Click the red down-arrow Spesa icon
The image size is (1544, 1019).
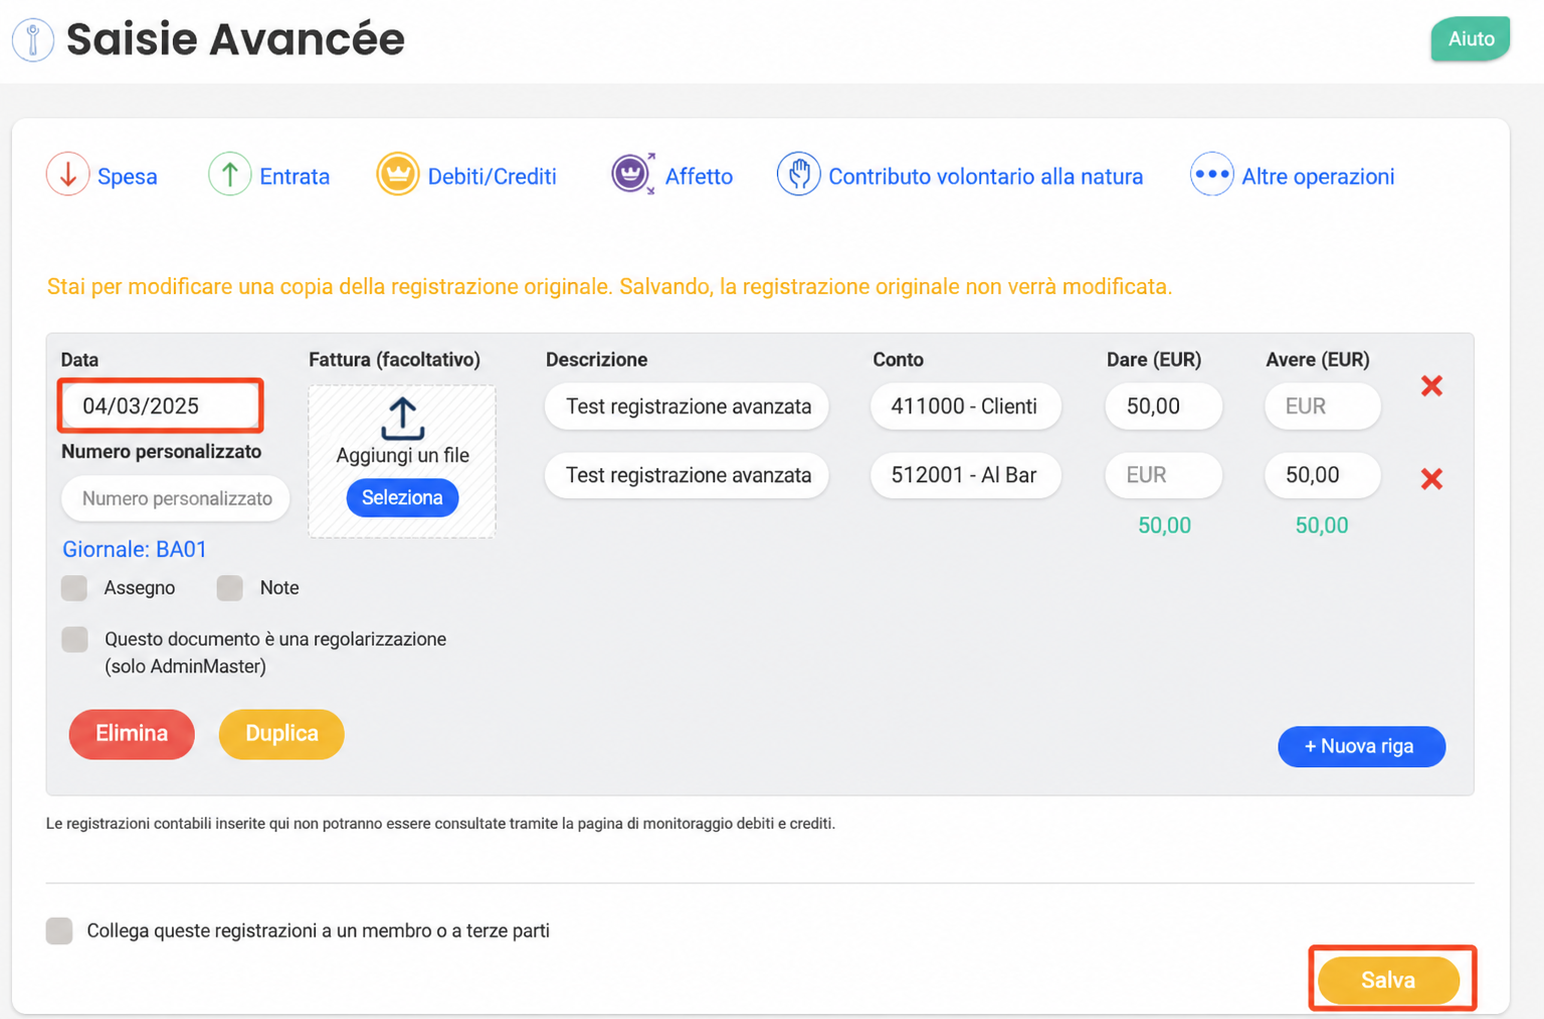click(x=68, y=175)
